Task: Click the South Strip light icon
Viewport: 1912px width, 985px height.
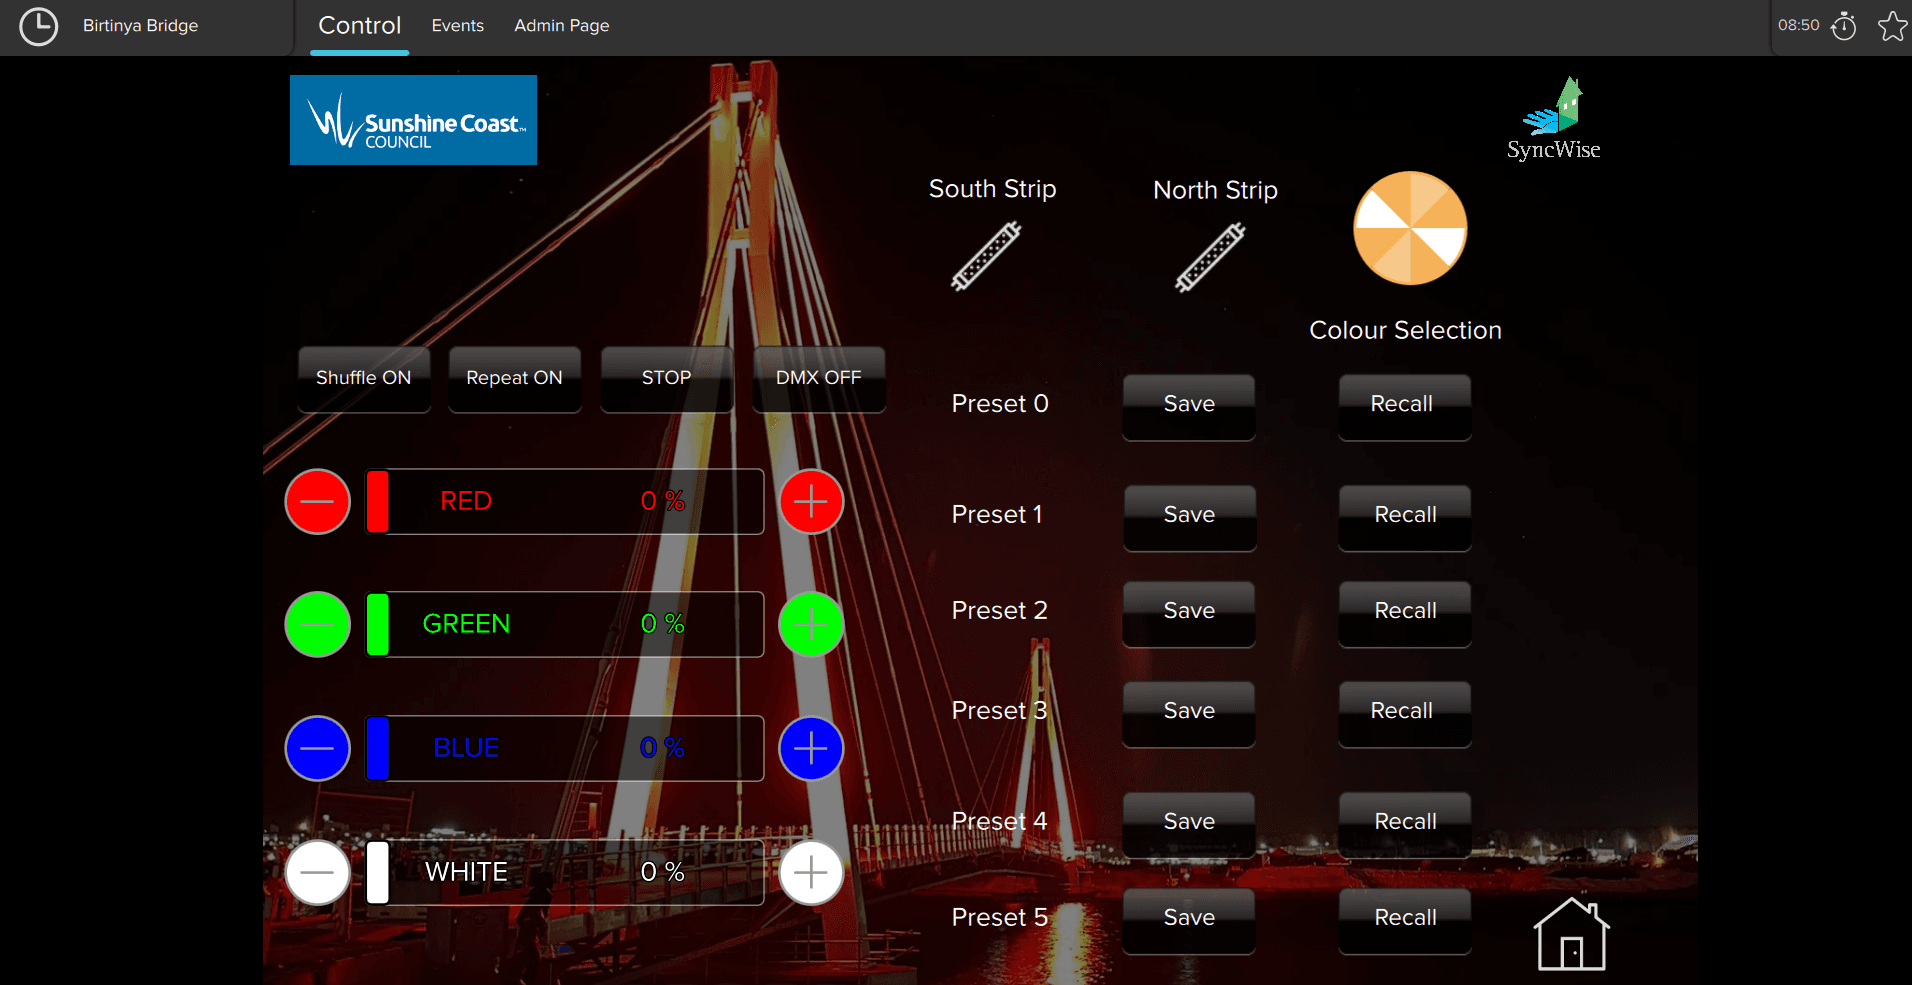Action: [x=986, y=257]
